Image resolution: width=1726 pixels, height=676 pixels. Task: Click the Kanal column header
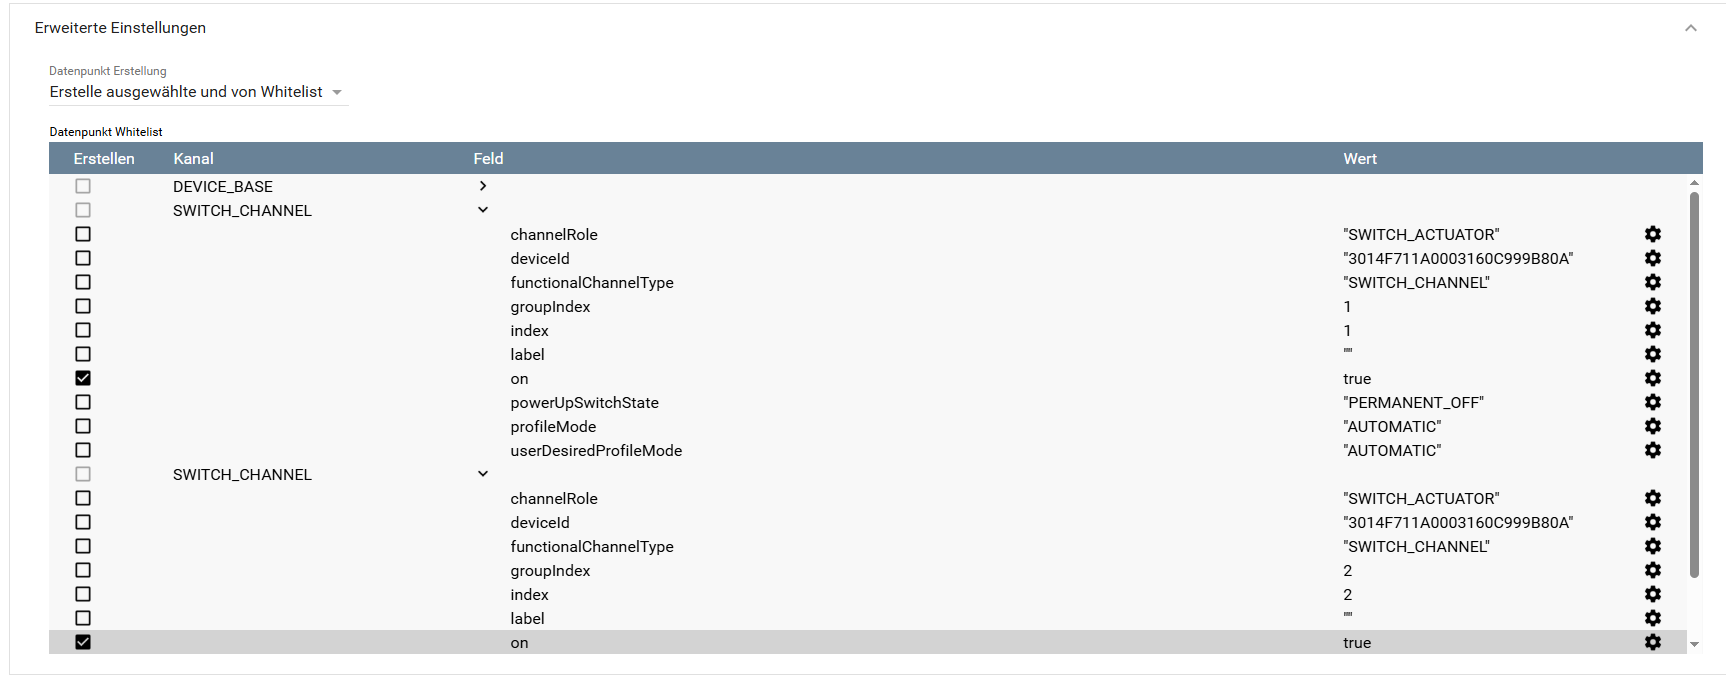193,159
